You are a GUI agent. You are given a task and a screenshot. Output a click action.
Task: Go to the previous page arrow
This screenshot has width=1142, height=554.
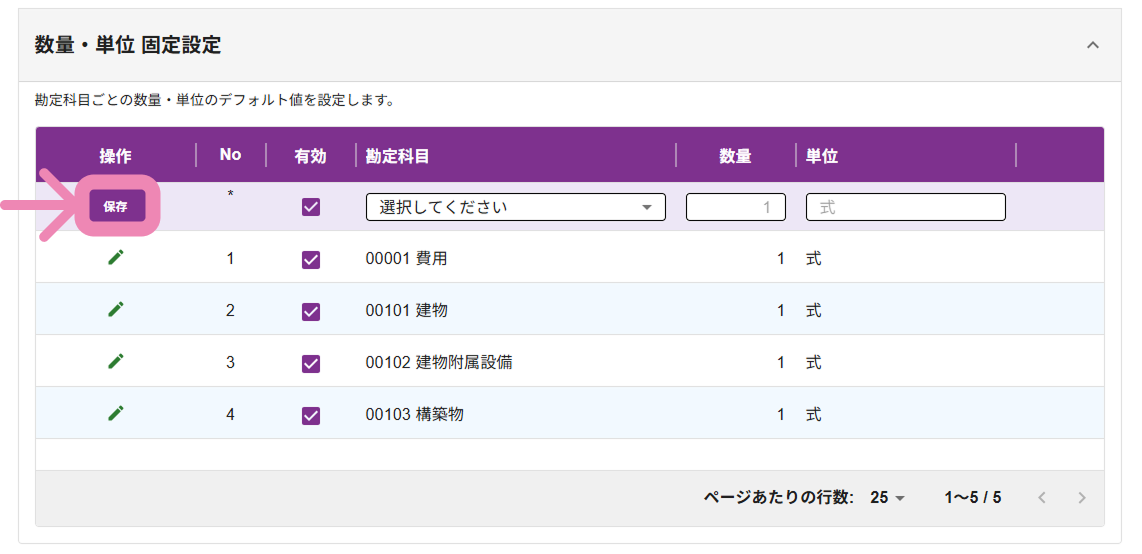(1042, 497)
